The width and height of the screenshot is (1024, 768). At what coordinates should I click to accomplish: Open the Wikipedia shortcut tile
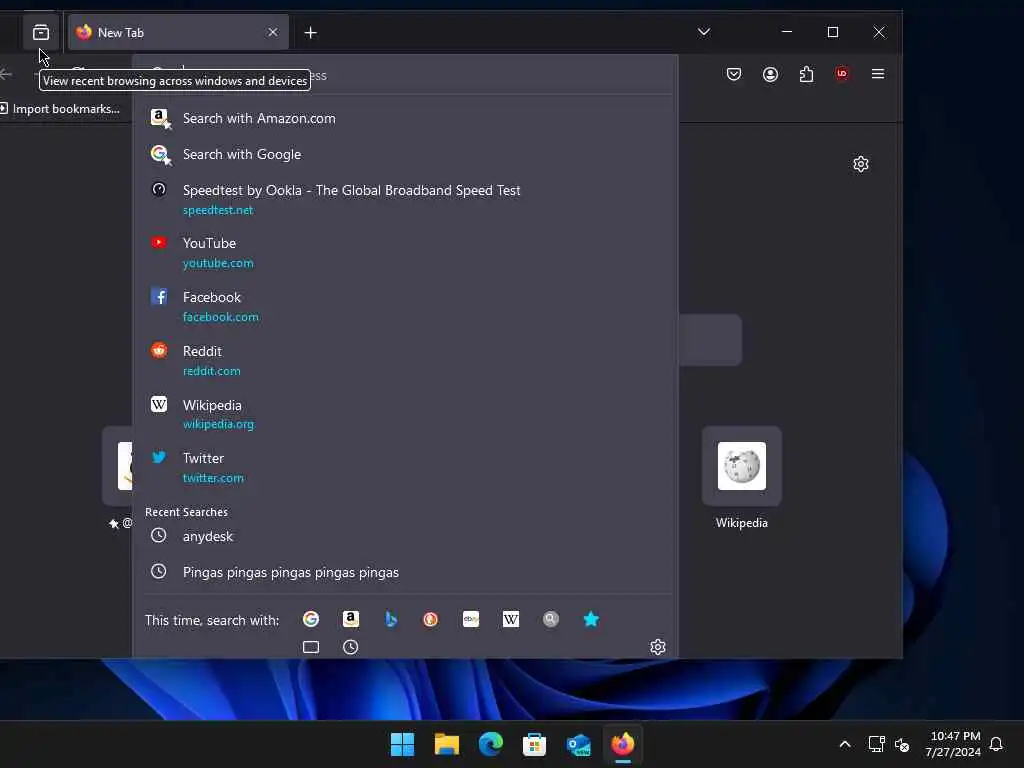click(741, 466)
